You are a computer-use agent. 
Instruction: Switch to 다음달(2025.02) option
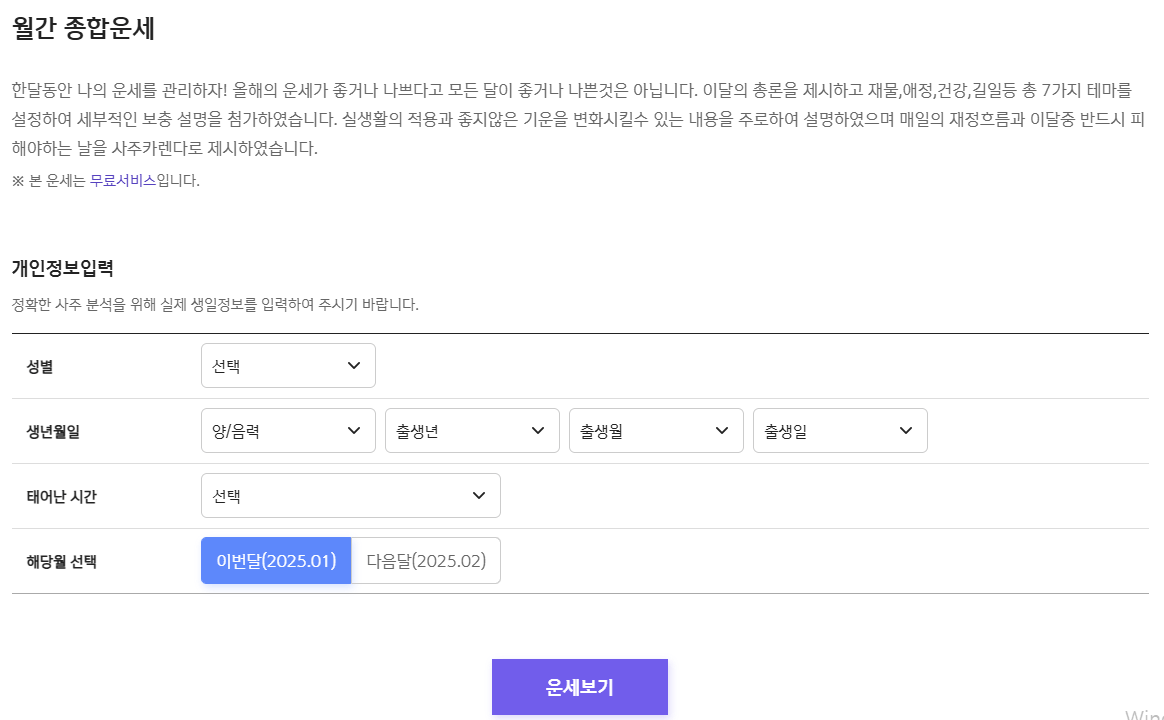point(426,560)
